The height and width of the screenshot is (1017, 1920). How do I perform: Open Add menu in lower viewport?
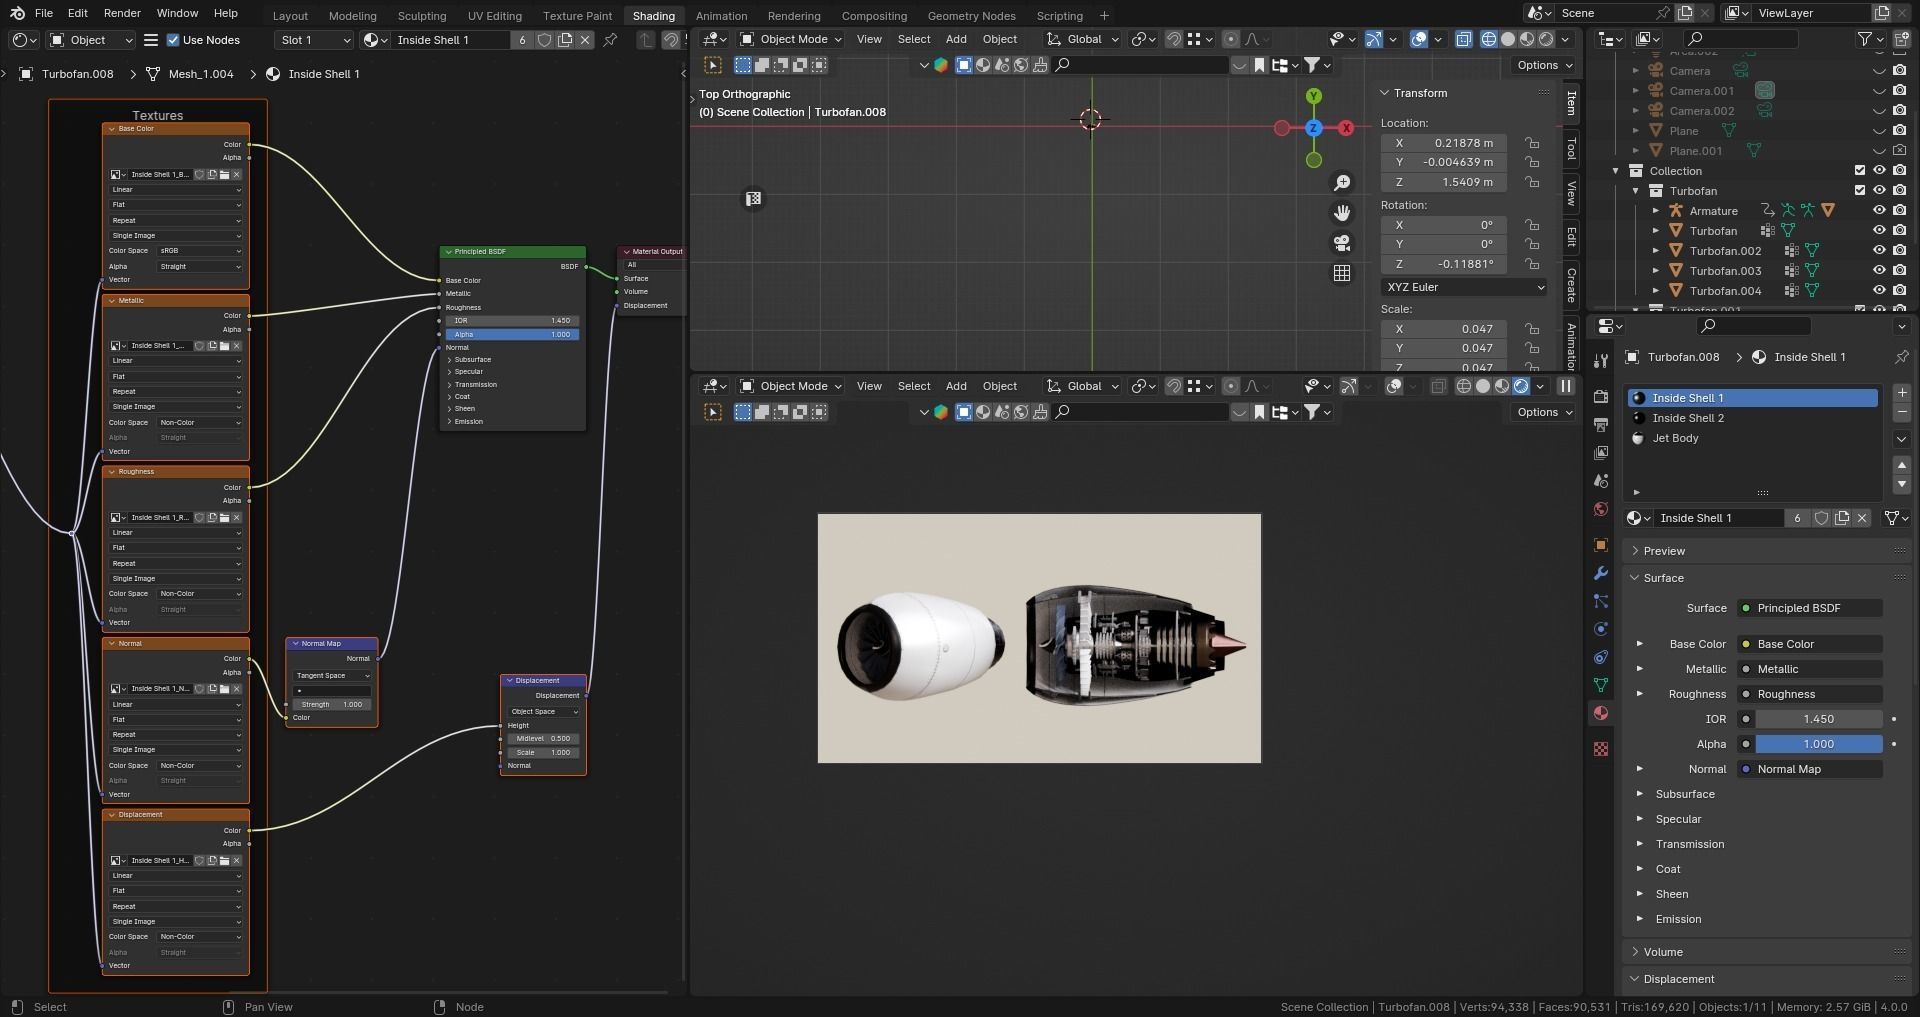point(956,386)
